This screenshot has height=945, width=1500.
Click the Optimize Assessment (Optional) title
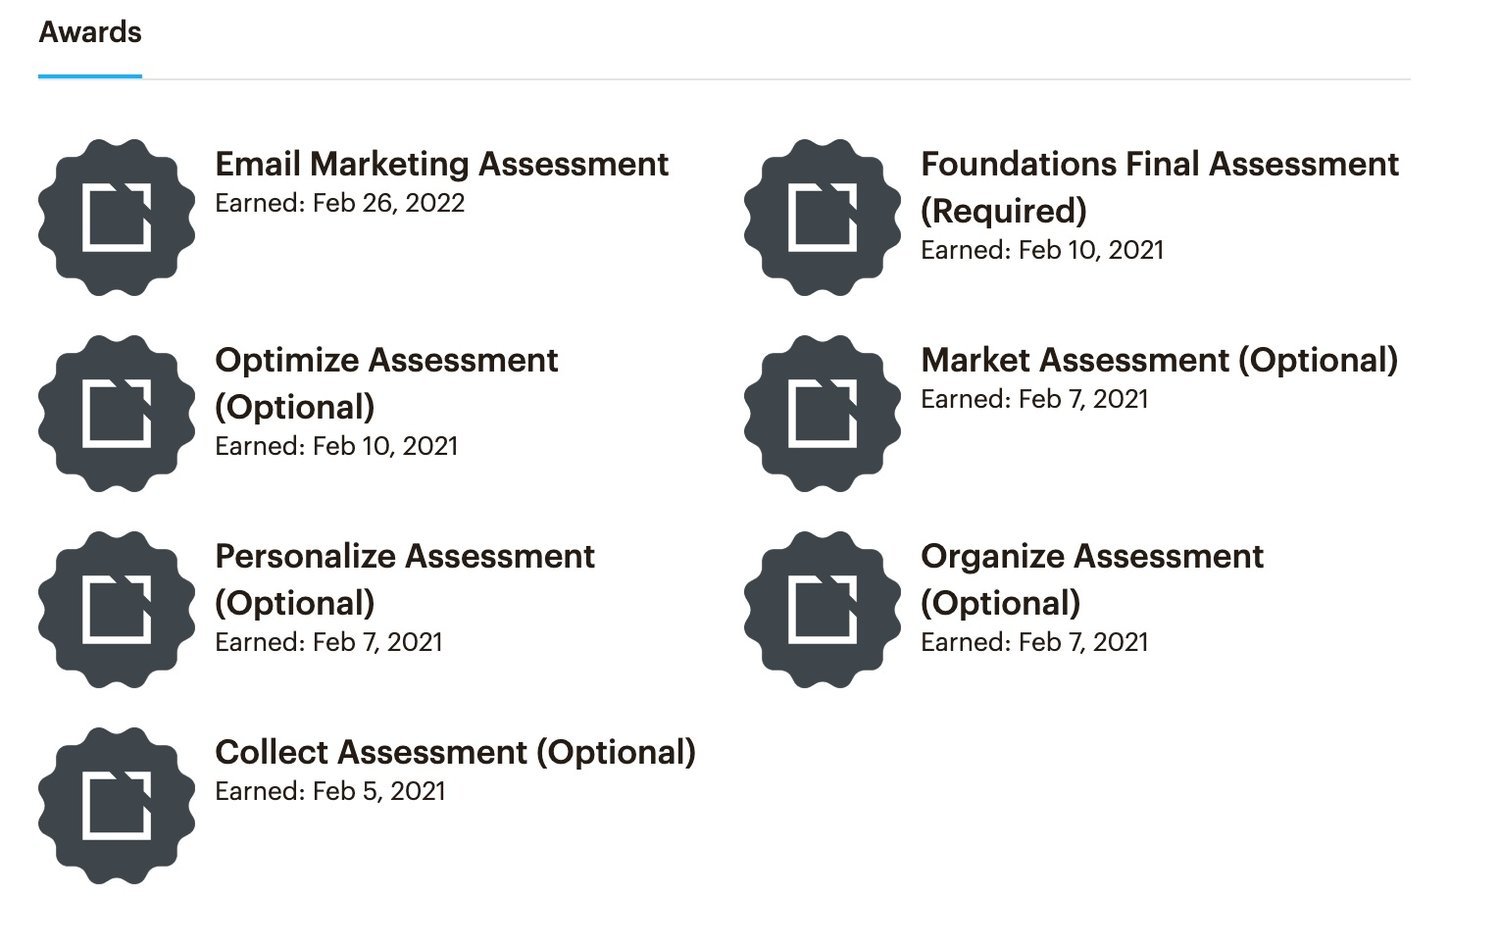pyautogui.click(x=386, y=383)
